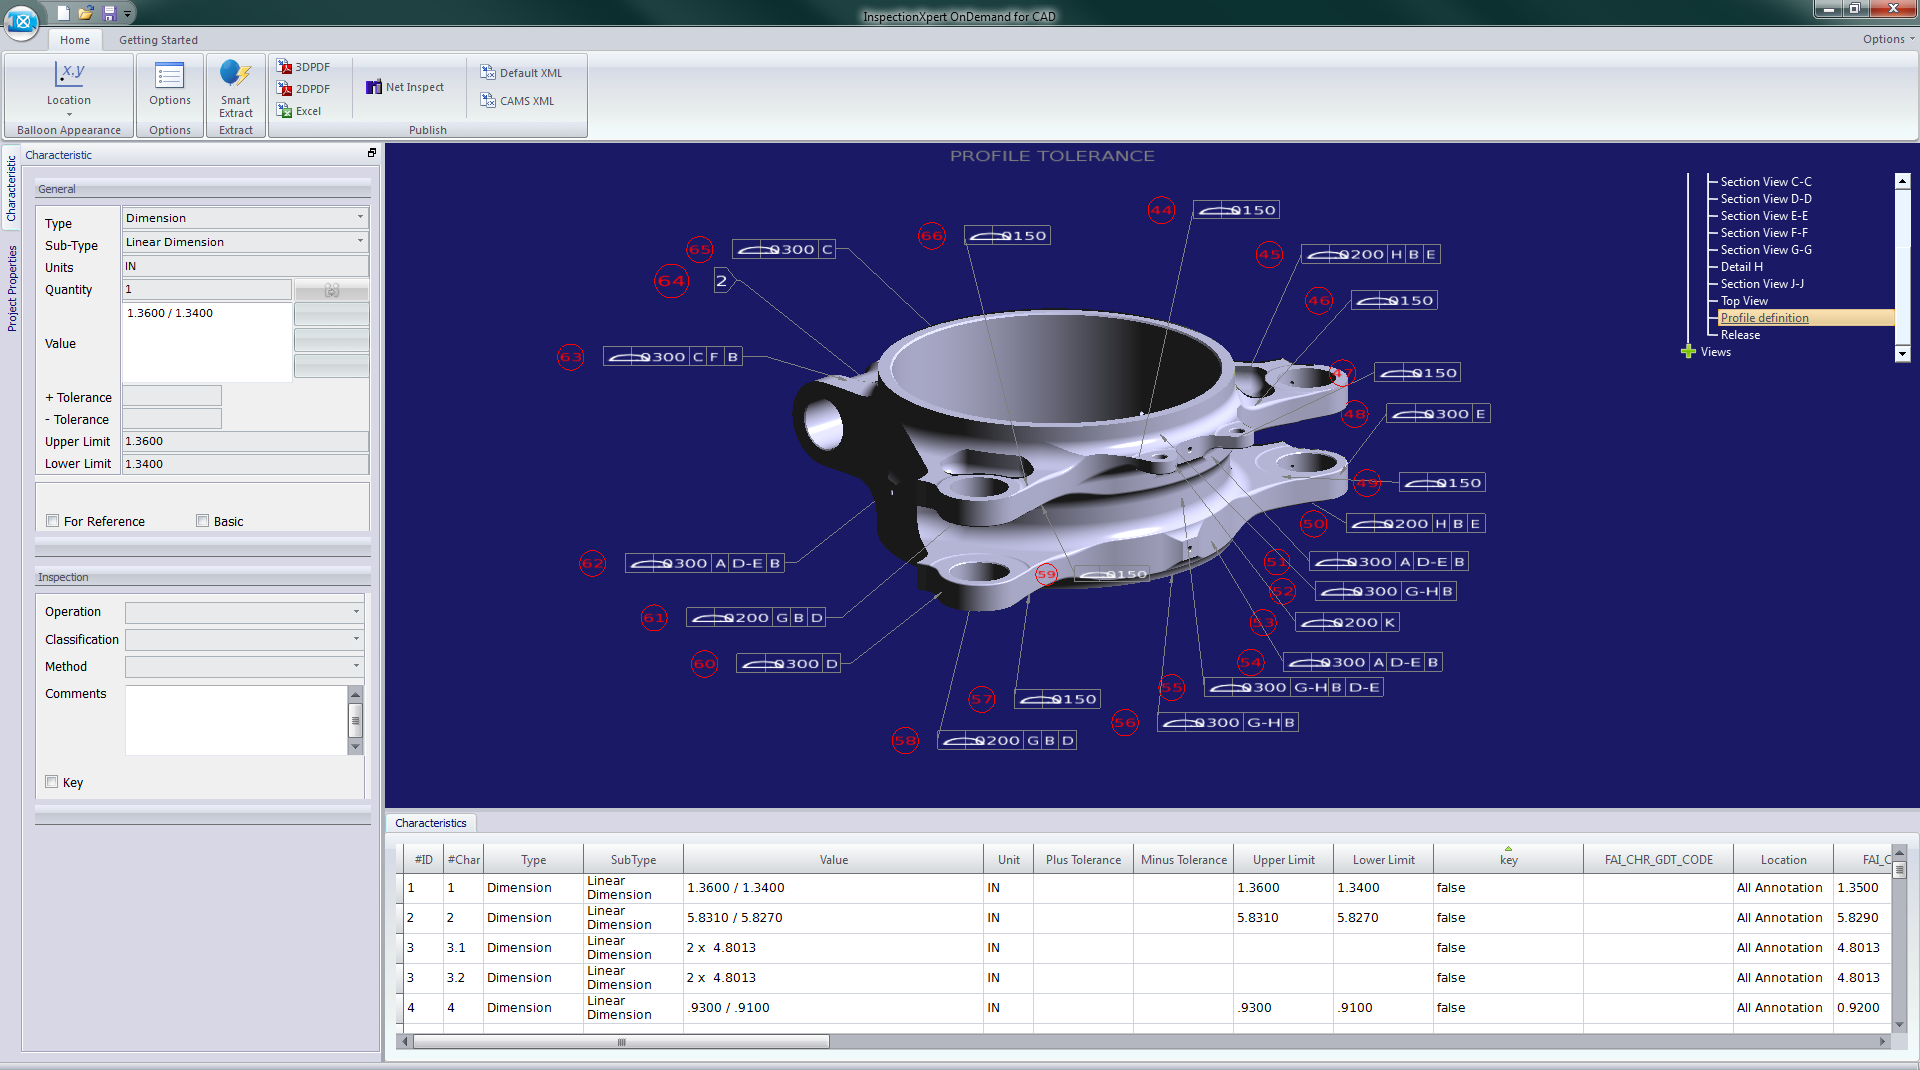Enable the Key checkbox in Inspection section
Image resolution: width=1920 pixels, height=1070 pixels.
(x=51, y=782)
